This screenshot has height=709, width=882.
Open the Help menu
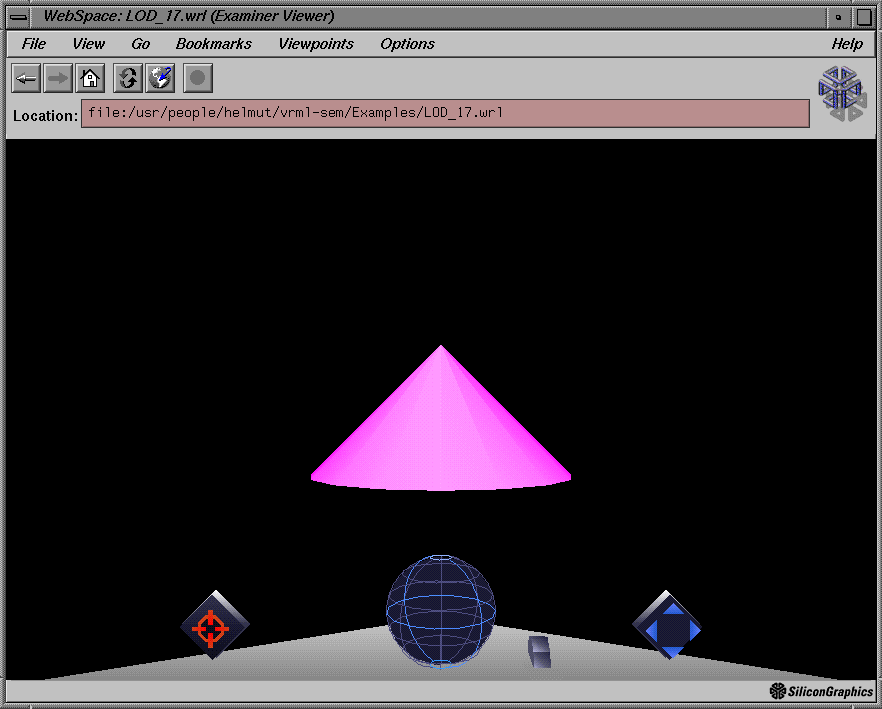(847, 44)
